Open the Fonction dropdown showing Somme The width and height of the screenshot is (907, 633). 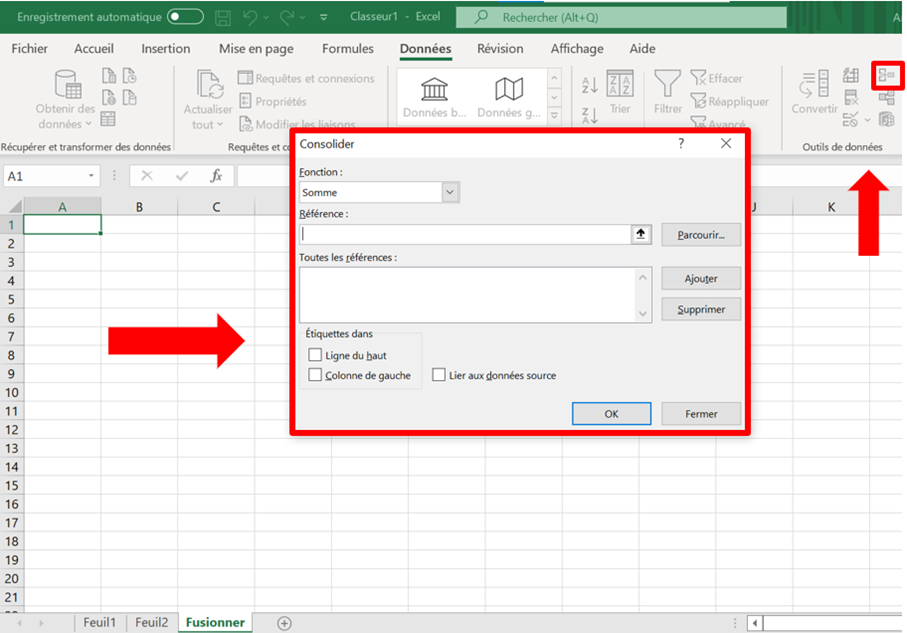pos(448,192)
